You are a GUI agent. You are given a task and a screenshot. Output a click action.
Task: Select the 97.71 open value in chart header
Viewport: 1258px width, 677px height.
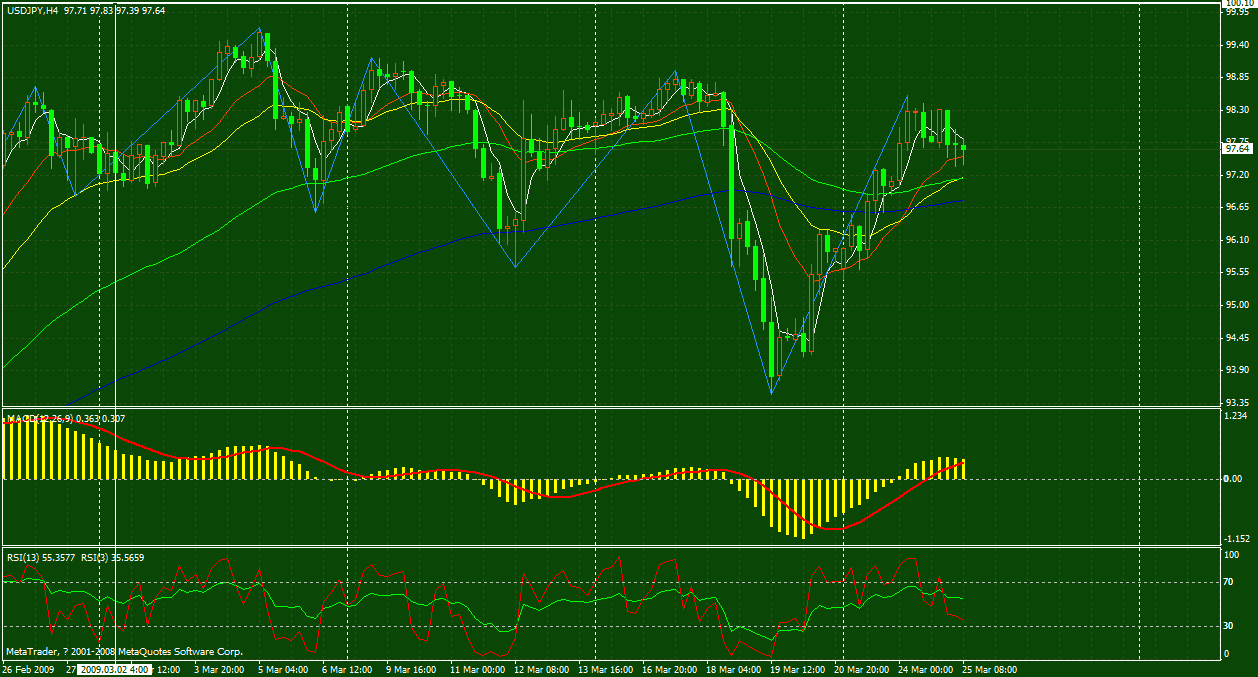(x=74, y=9)
